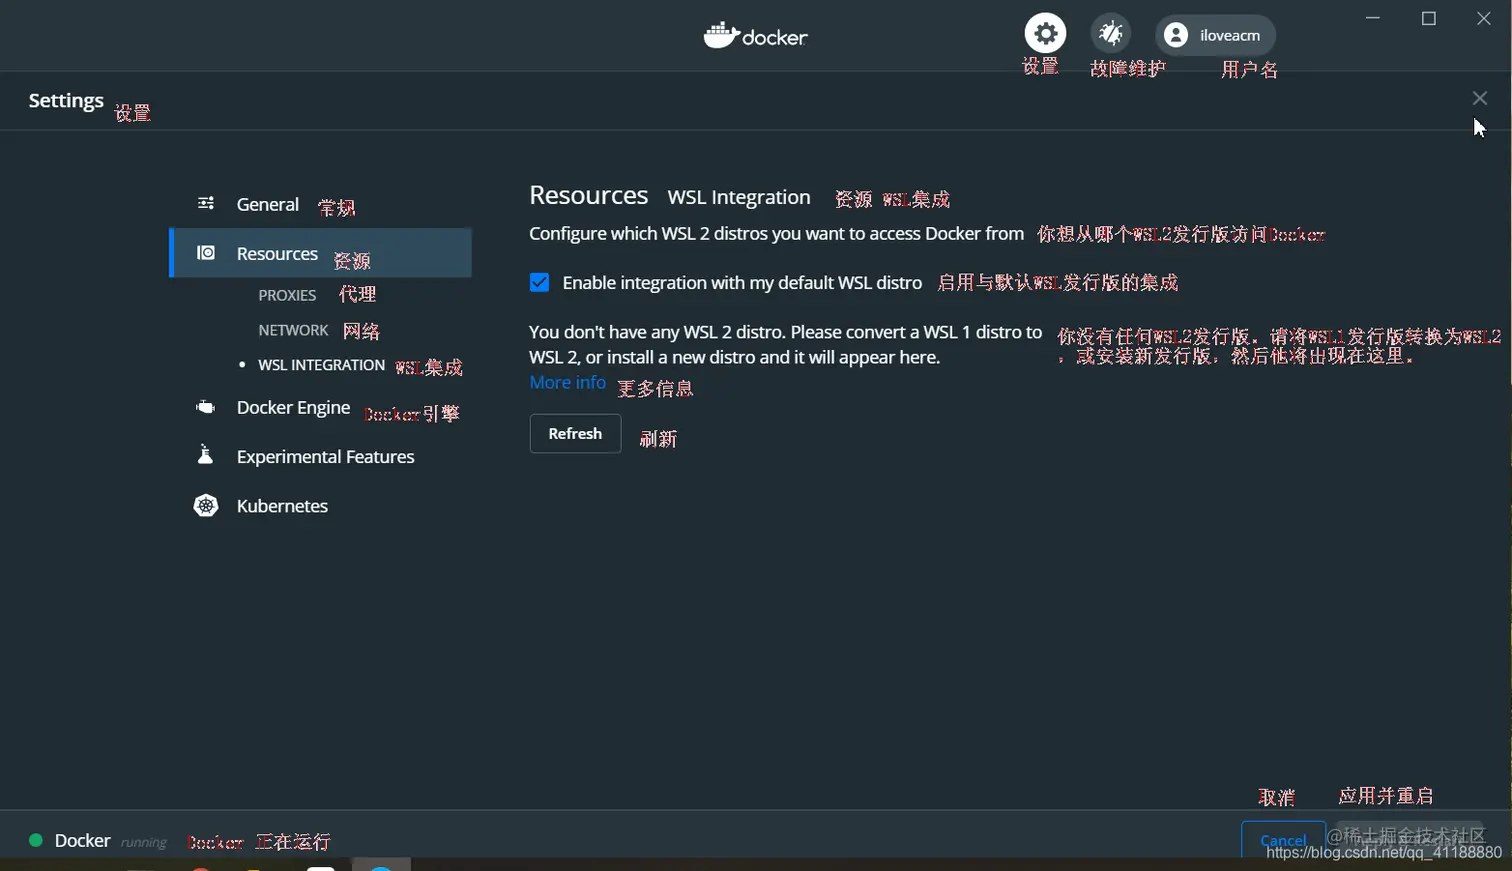
Task: Disable integration with default WSL distro
Action: pyautogui.click(x=539, y=282)
